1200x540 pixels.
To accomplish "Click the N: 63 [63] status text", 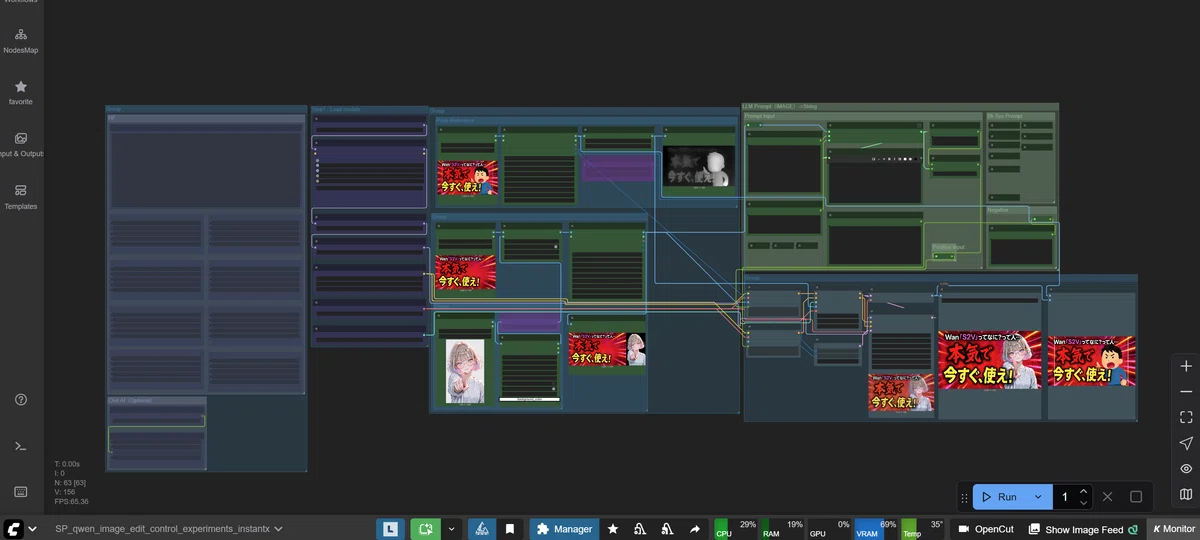I will [x=70, y=483].
